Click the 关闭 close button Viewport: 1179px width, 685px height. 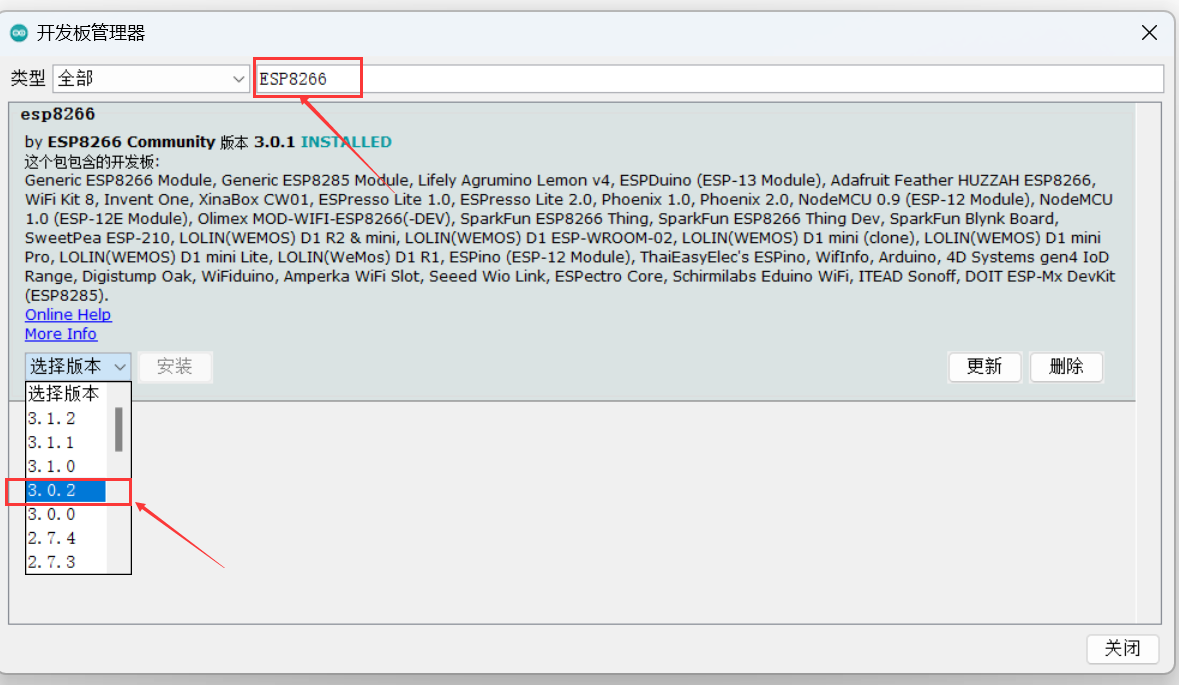[1122, 648]
